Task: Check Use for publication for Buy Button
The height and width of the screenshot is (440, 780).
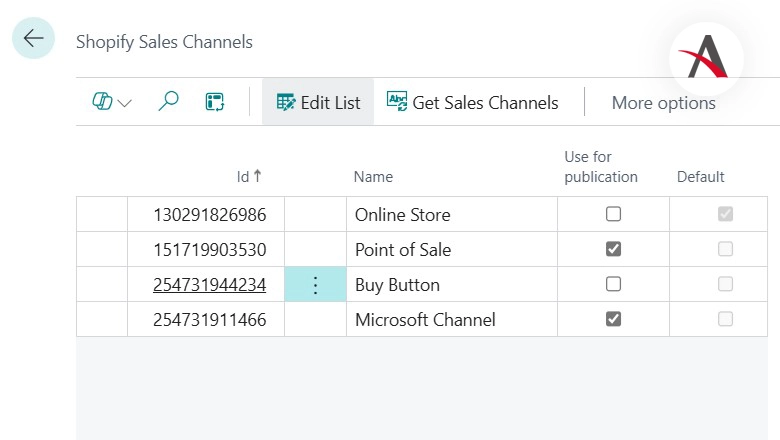Action: coord(613,284)
